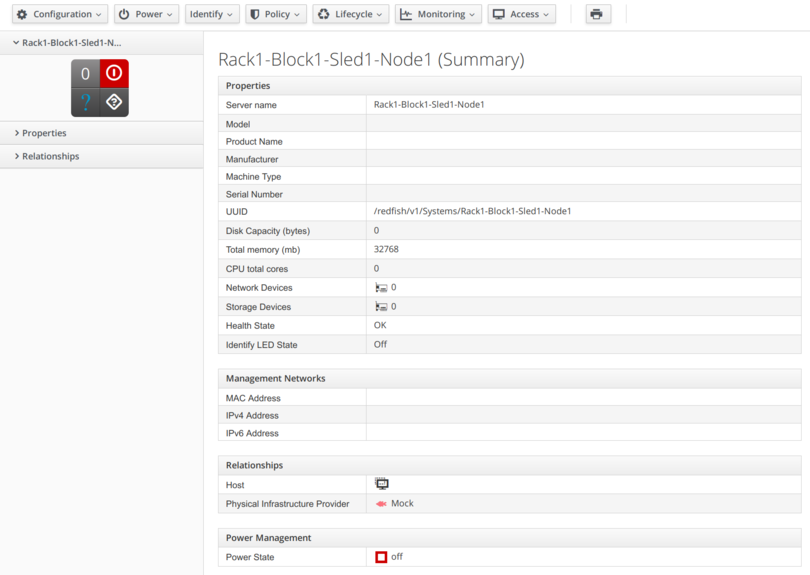Expand the Relationships section in sidebar
Viewport: 810px width, 575px height.
coord(50,156)
